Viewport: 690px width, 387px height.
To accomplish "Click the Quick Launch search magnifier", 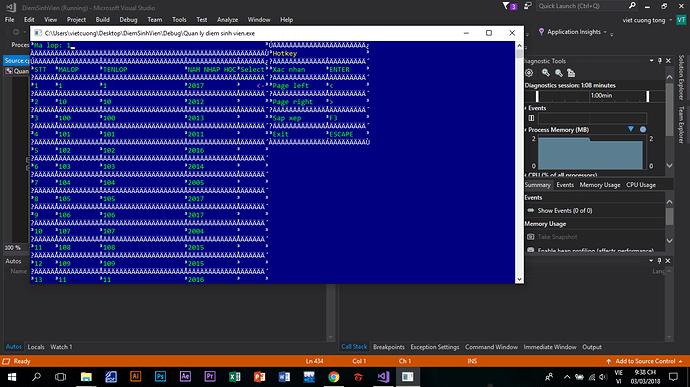I will click(632, 6).
